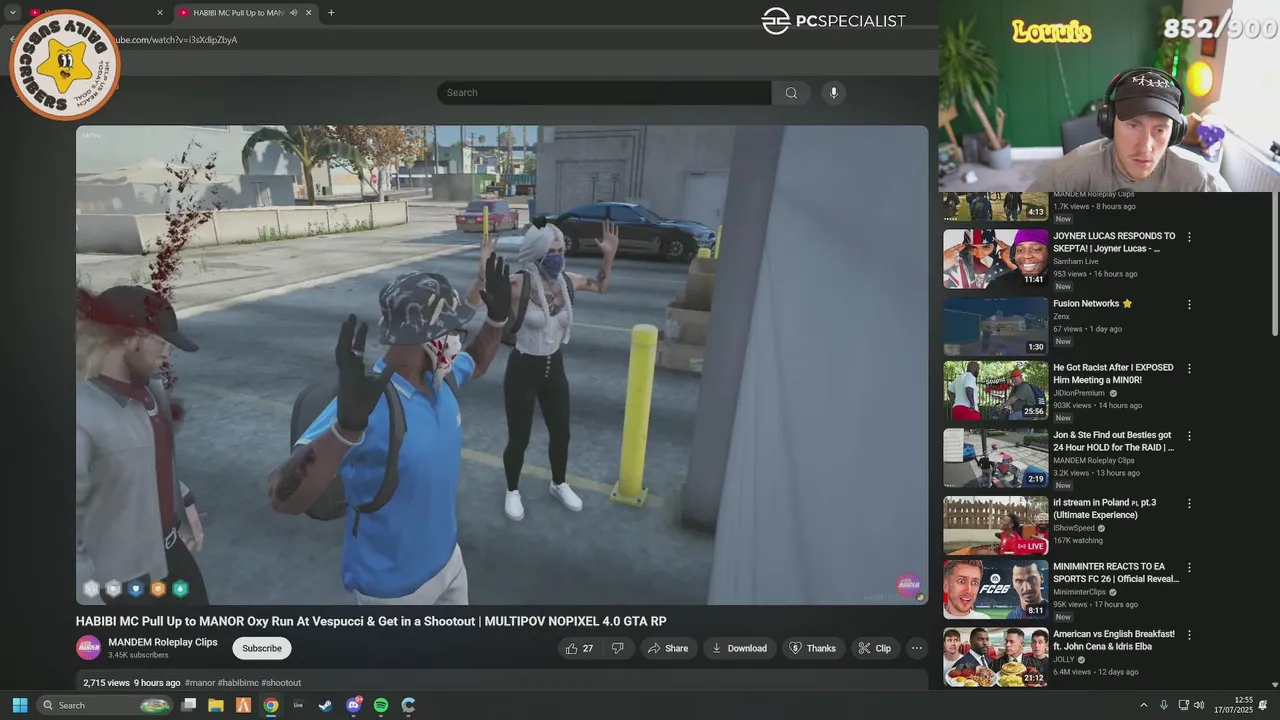
Task: Click the YouTube search input field
Action: pyautogui.click(x=604, y=93)
